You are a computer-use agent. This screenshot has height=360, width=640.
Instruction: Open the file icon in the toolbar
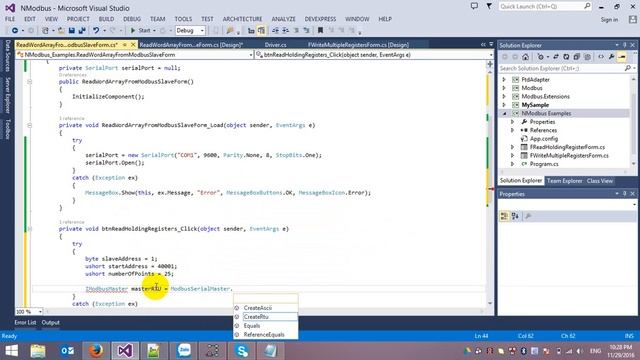tap(61, 31)
